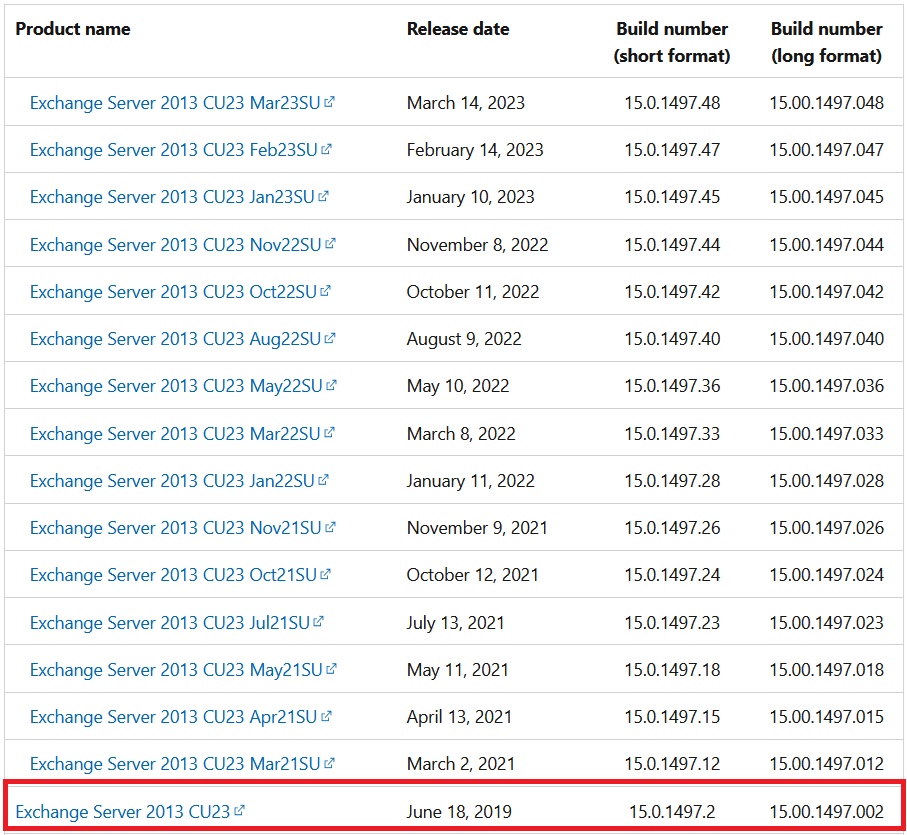Select the May 10, 2022 release date

[458, 386]
